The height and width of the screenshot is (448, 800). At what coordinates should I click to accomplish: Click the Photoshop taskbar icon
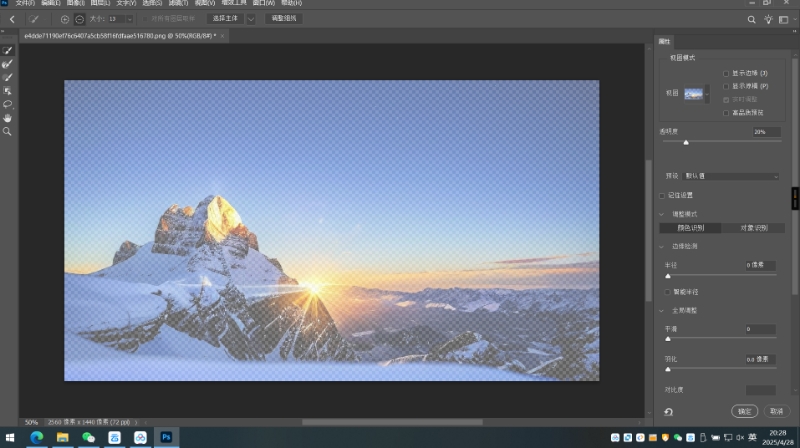pos(166,437)
